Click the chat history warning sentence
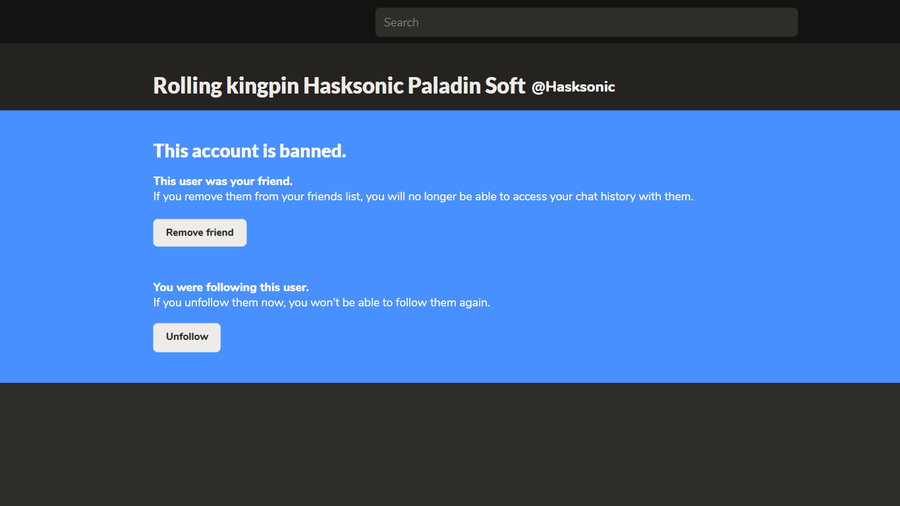Viewport: 900px width, 506px height. (x=423, y=197)
